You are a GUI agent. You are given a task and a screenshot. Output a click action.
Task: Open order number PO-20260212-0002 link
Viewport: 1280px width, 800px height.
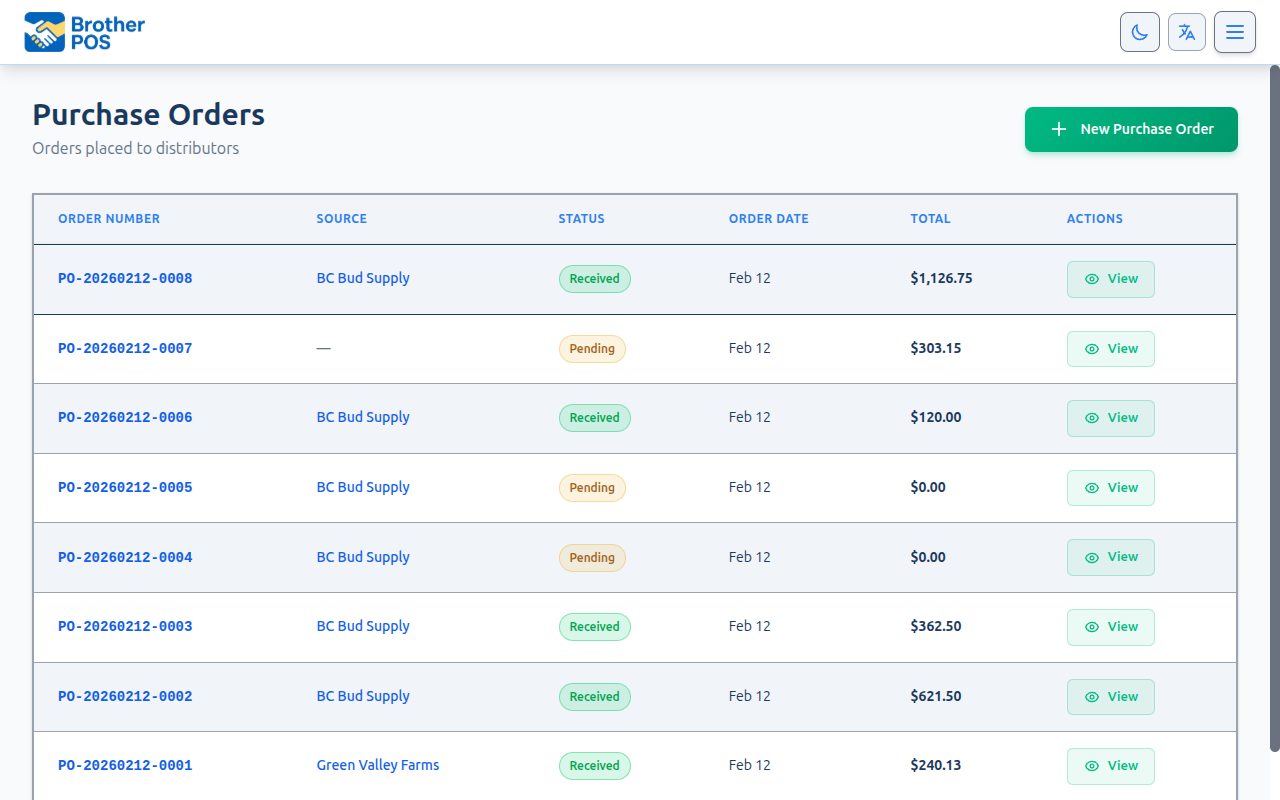(125, 696)
